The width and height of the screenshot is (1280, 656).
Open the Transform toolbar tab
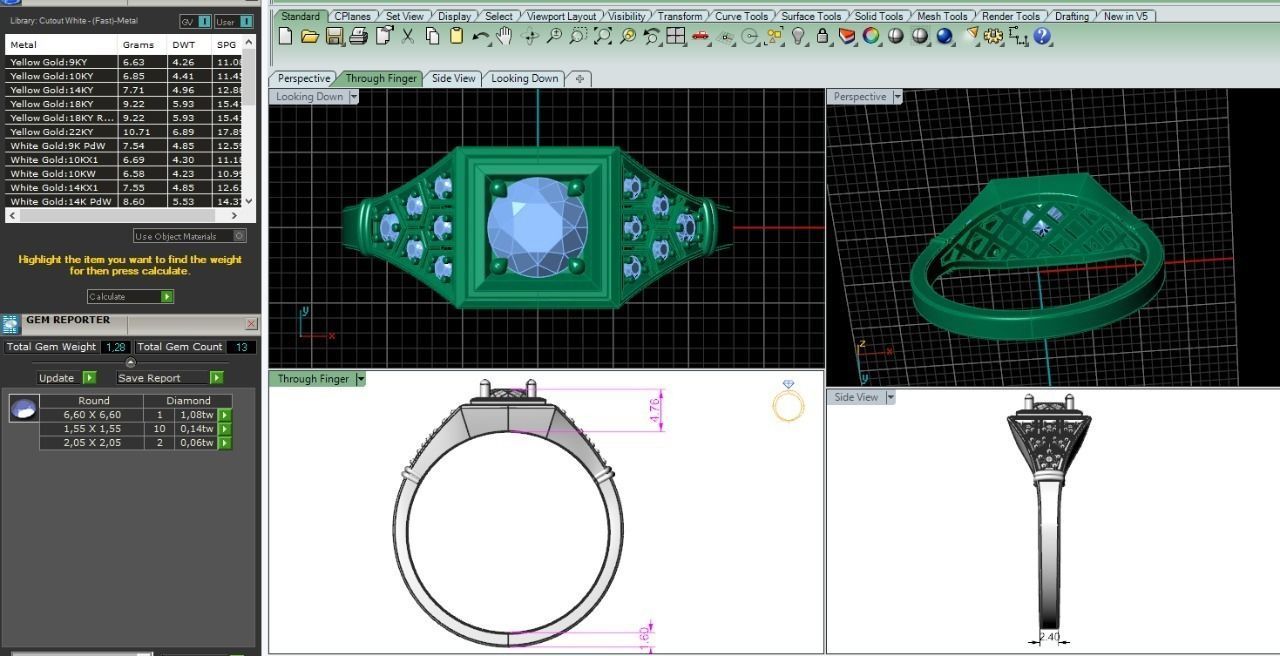coord(680,16)
